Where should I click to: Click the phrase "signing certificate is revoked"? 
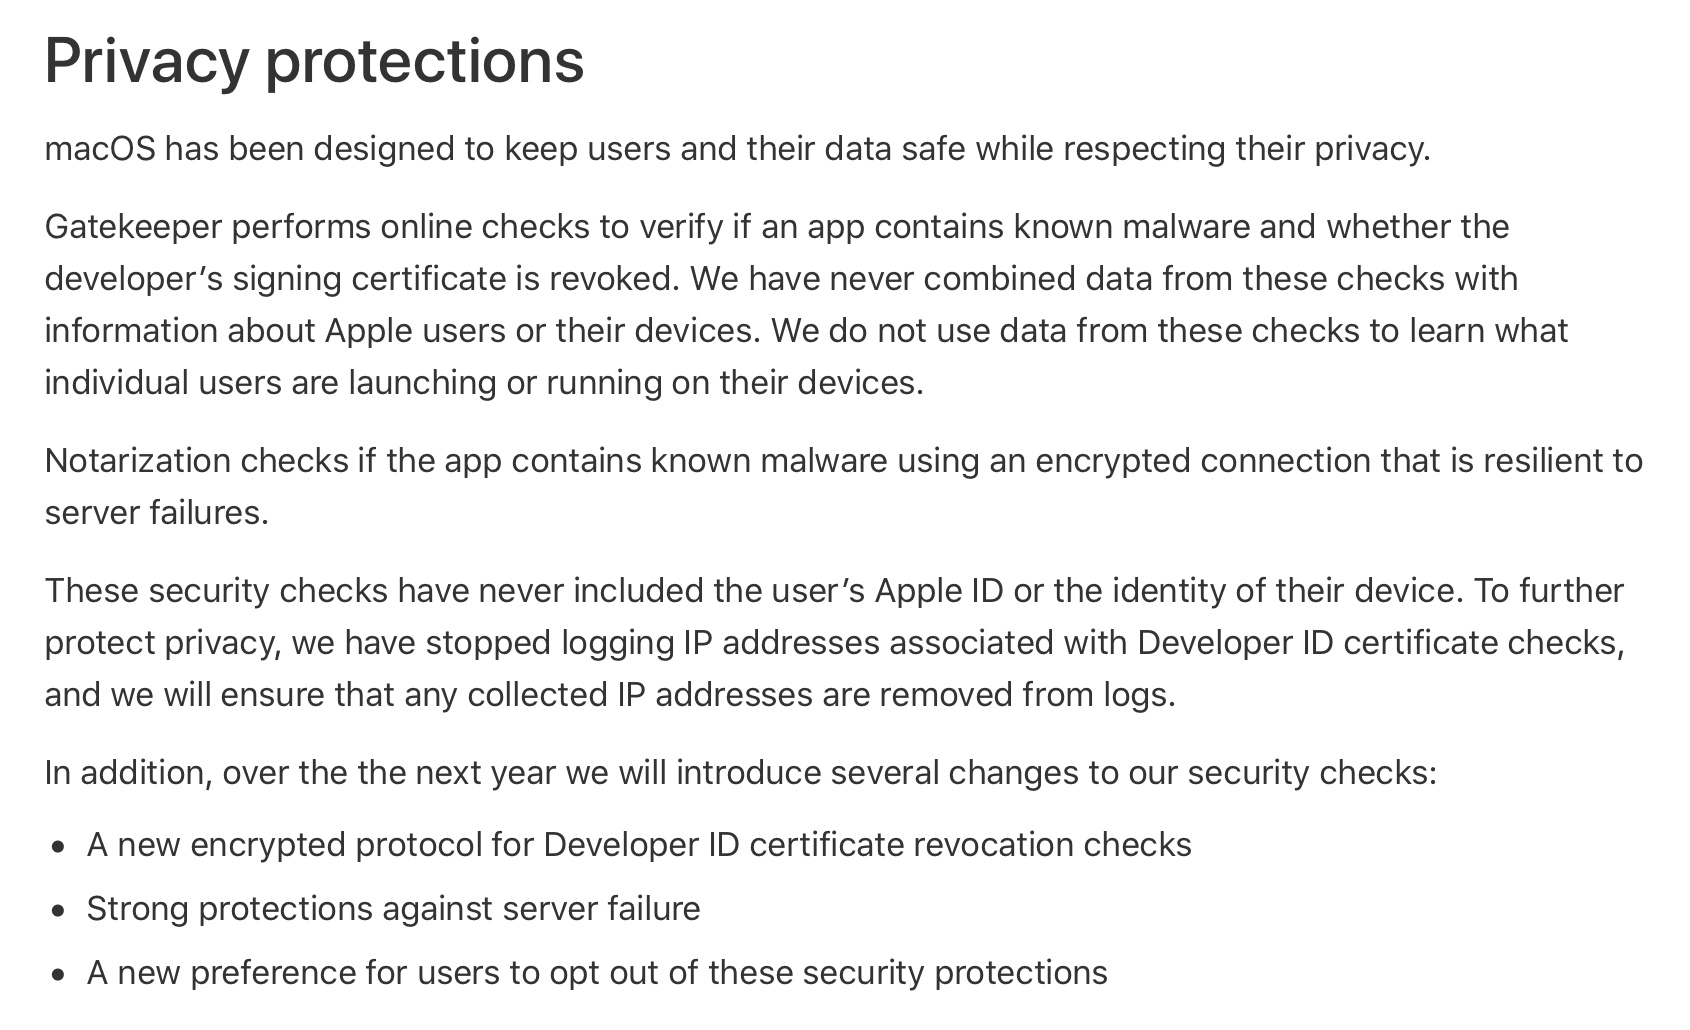point(456,279)
